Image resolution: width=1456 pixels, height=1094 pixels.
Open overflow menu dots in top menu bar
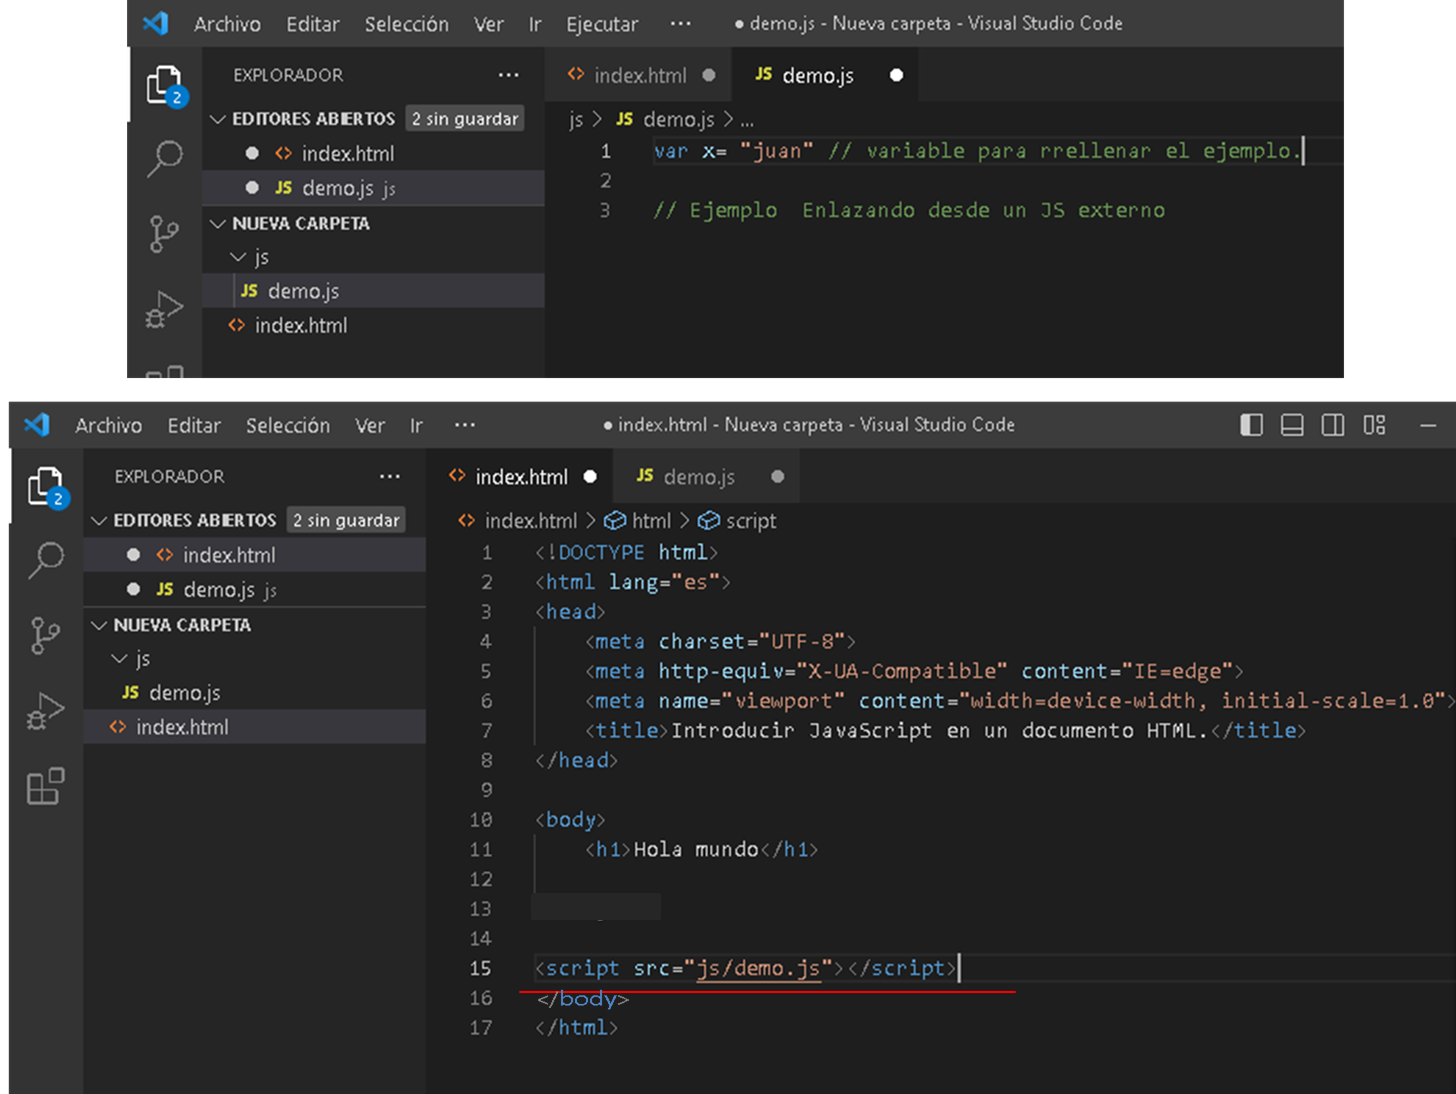coord(681,23)
